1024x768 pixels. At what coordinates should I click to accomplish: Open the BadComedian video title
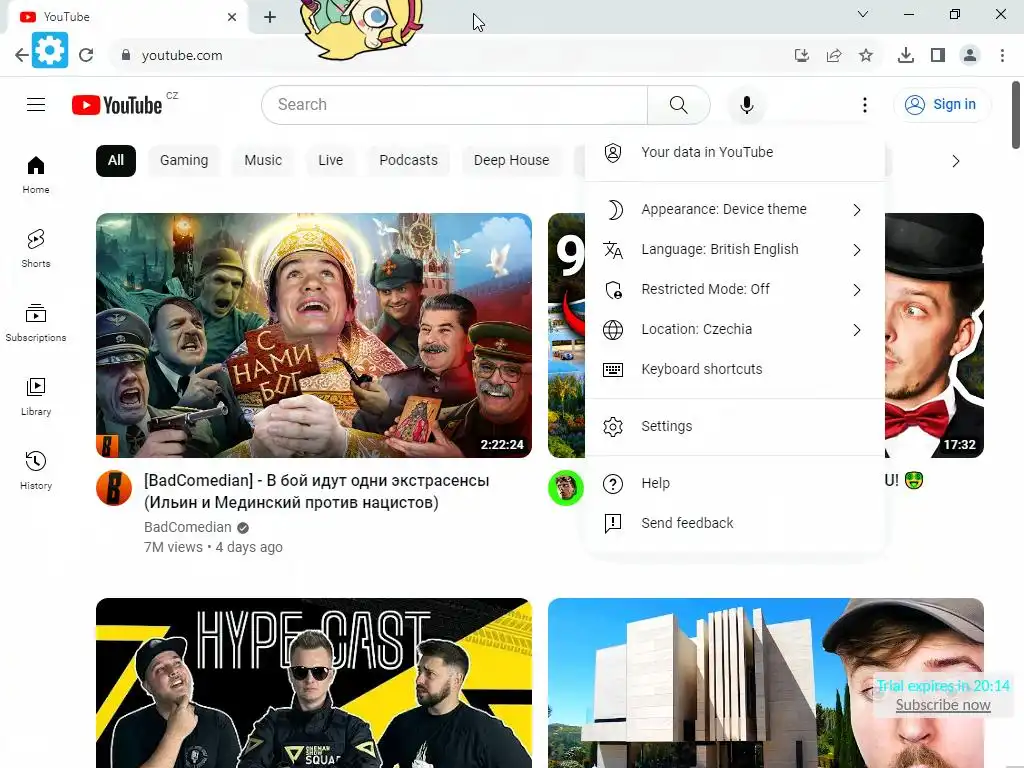(x=317, y=492)
